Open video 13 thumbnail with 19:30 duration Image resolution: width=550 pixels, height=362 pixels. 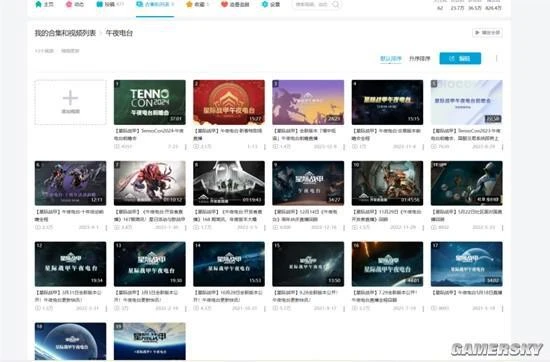(150, 264)
